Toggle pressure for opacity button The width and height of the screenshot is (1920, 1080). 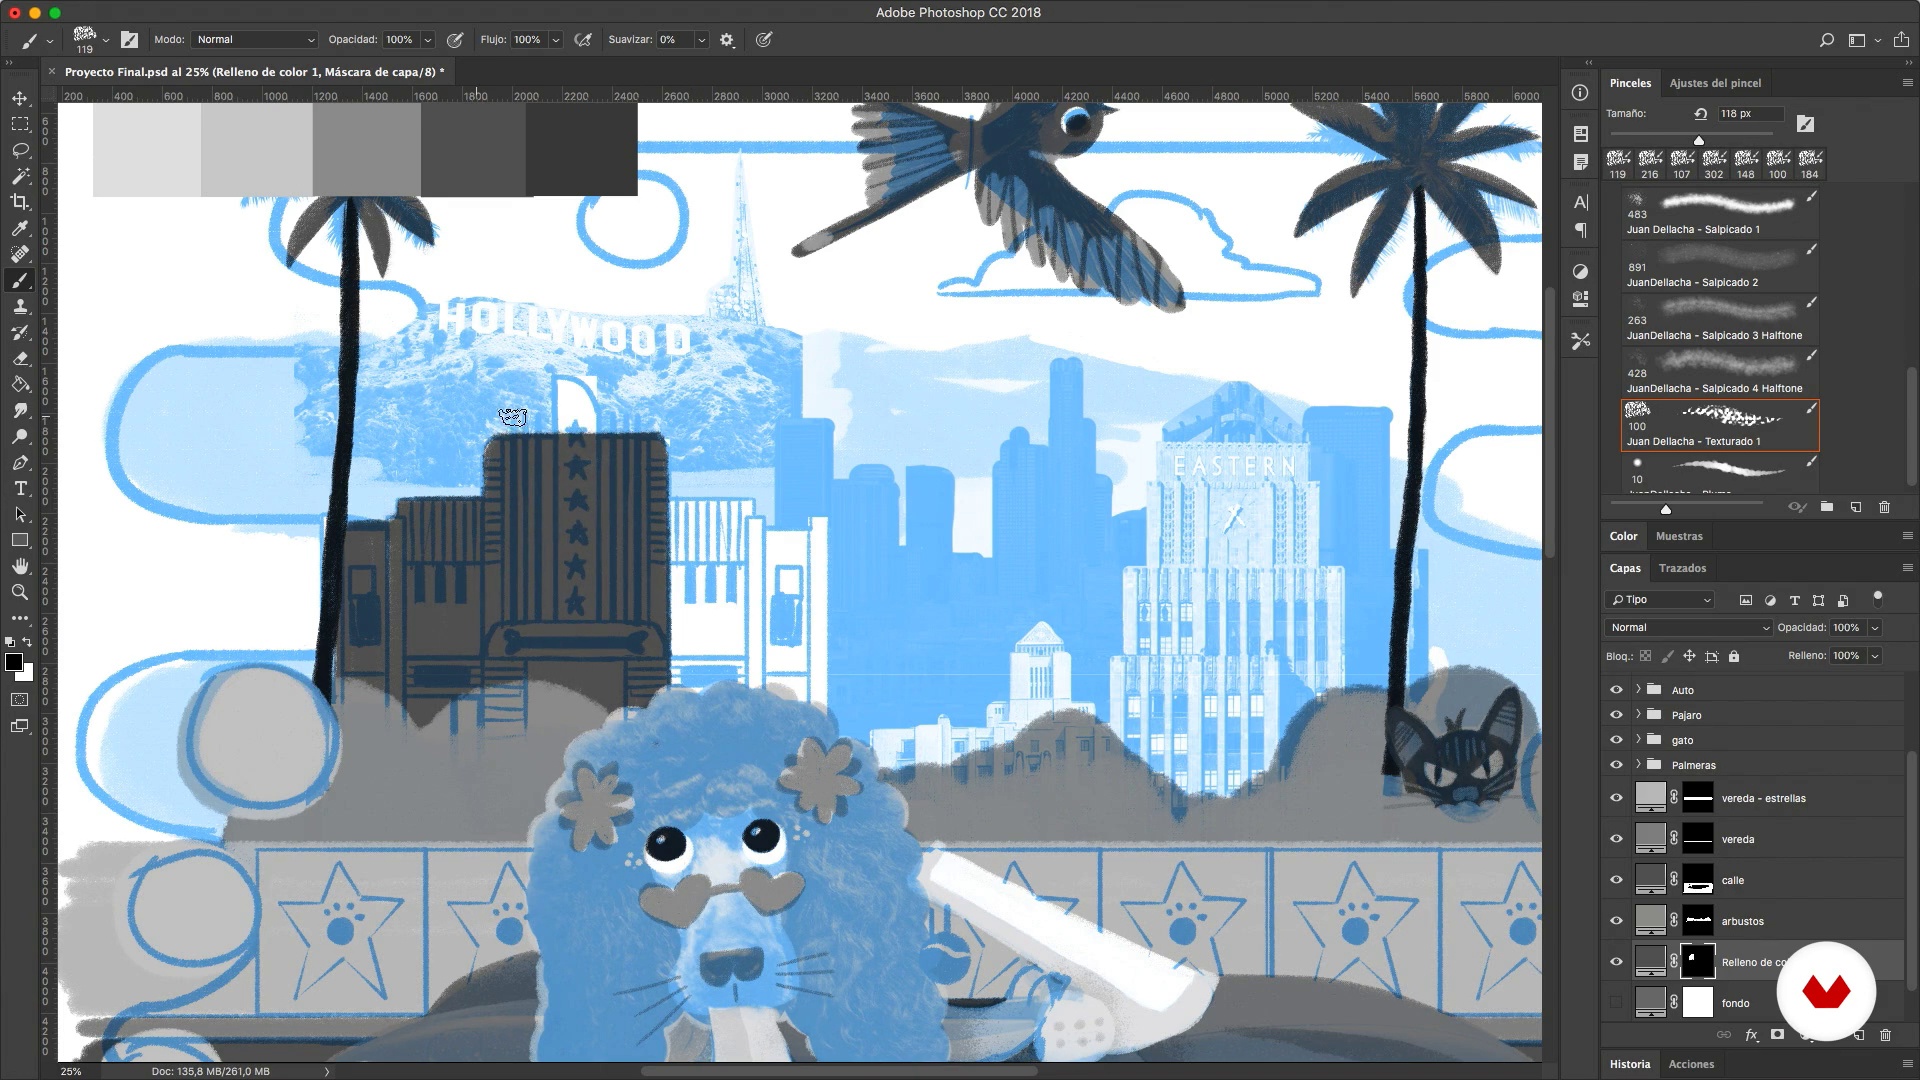(455, 40)
